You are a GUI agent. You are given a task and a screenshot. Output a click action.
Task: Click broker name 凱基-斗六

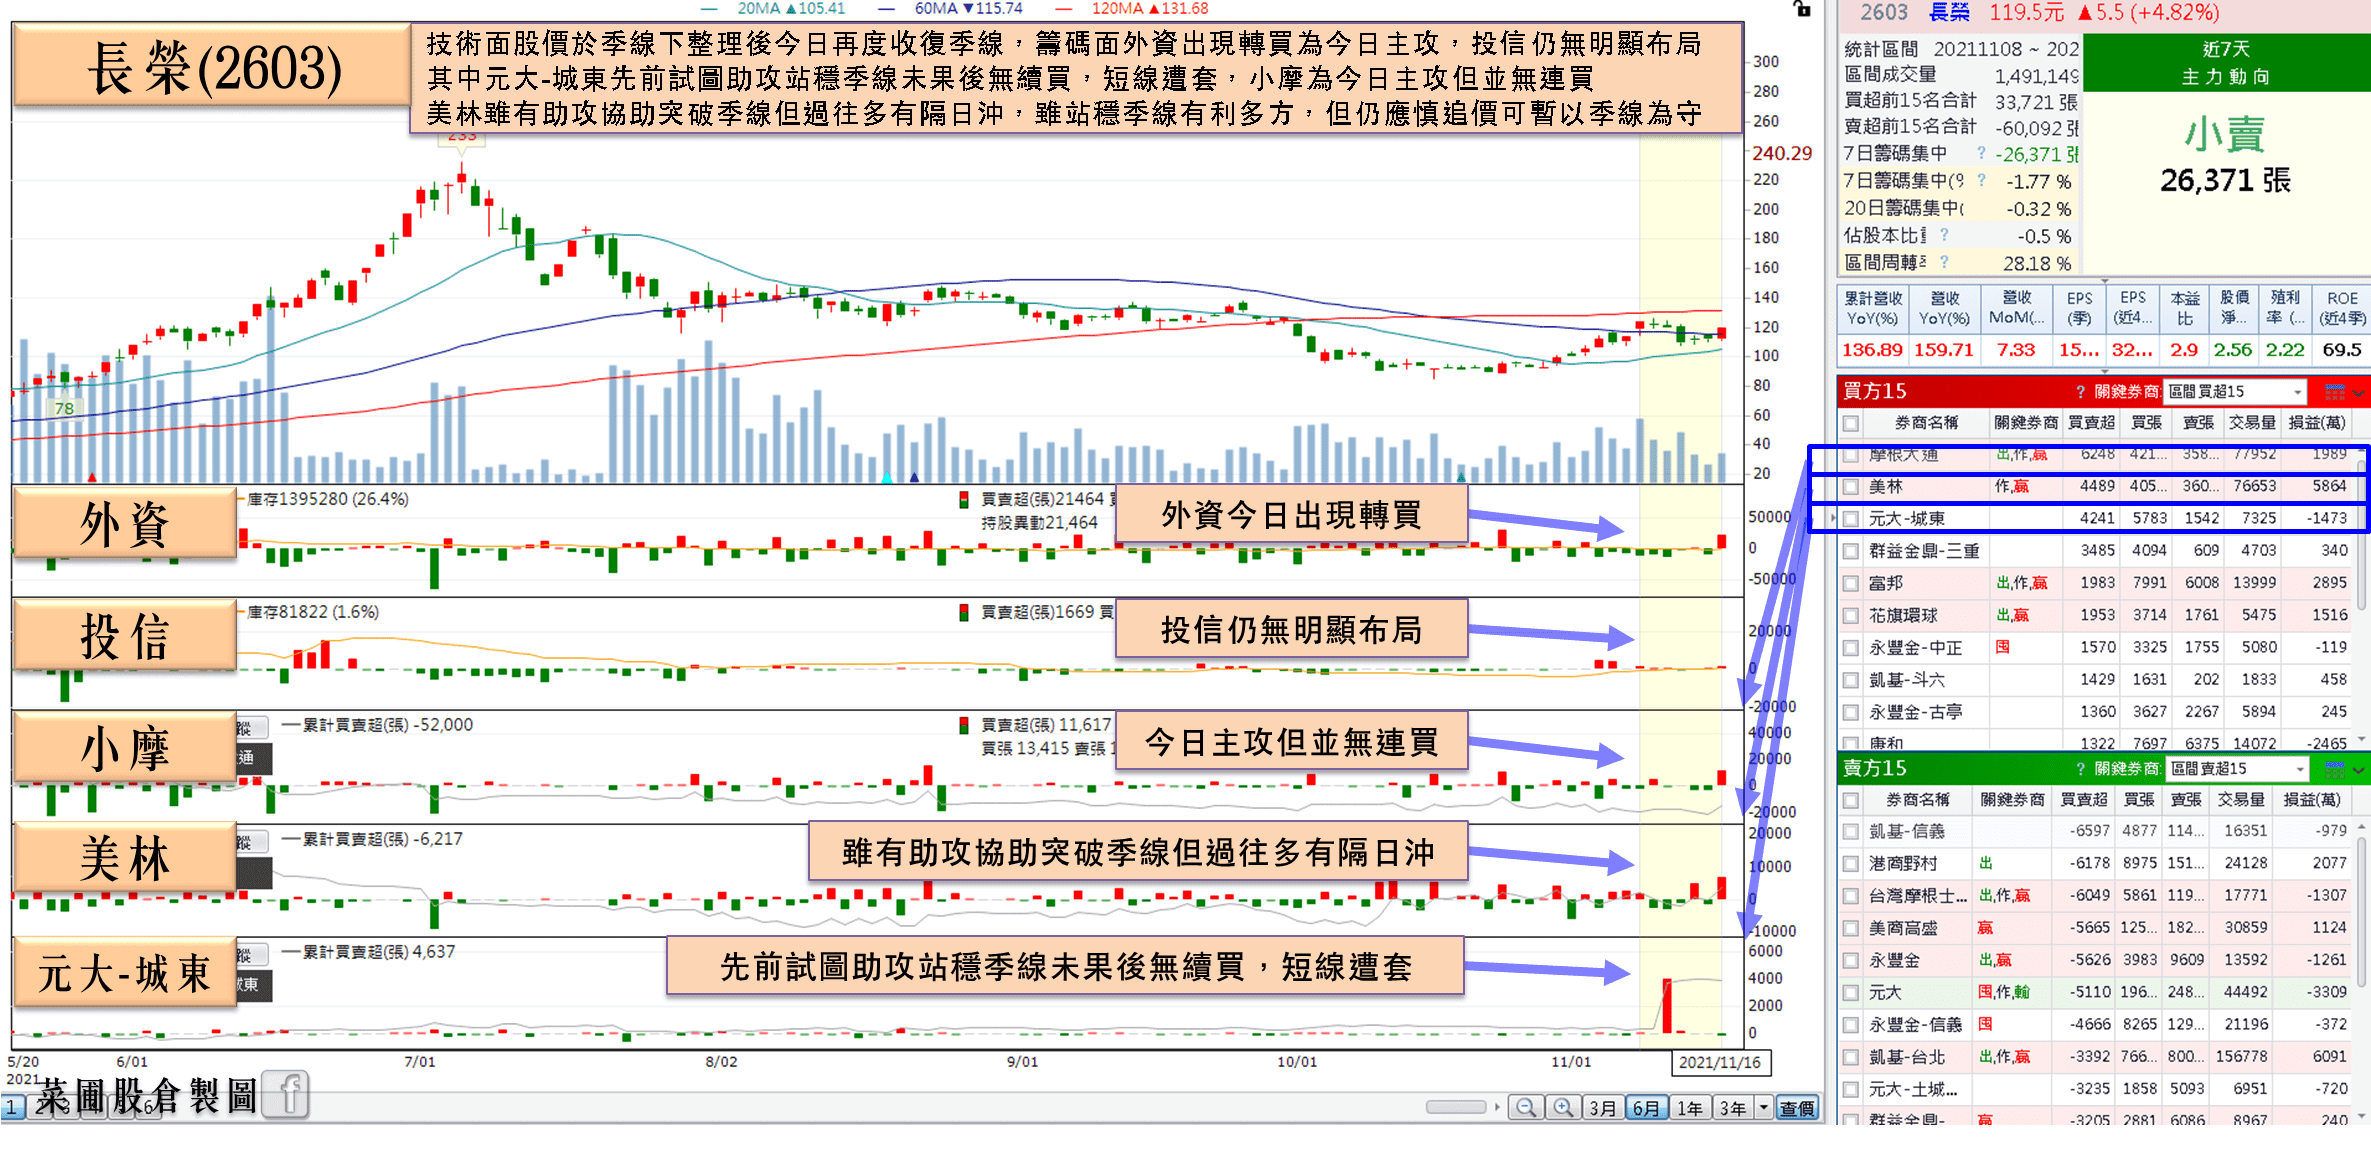(1907, 680)
